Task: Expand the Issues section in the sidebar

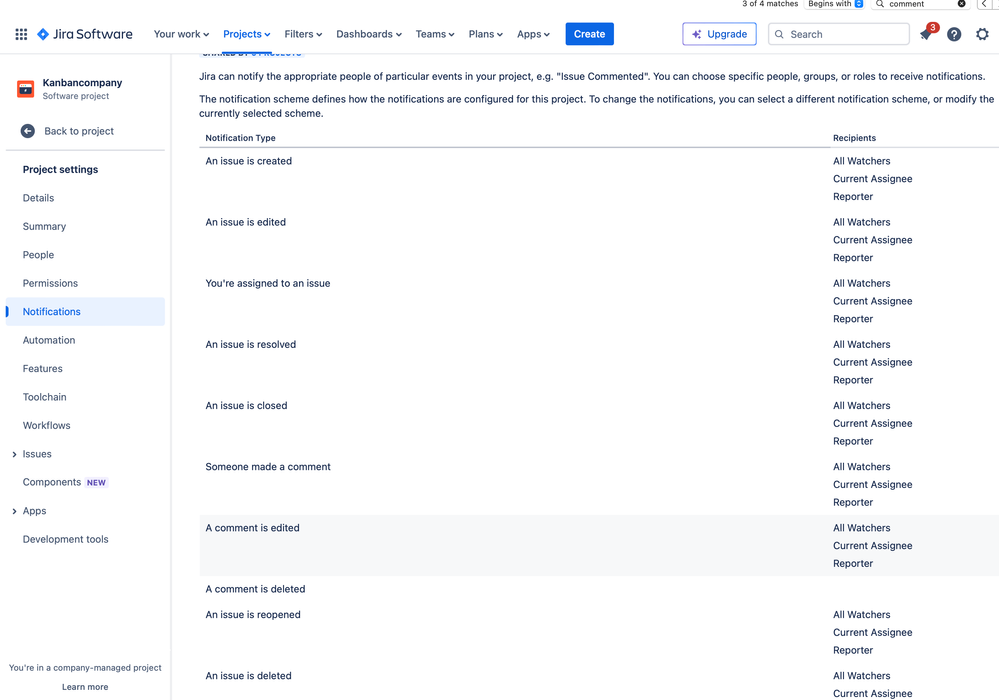Action: point(16,454)
